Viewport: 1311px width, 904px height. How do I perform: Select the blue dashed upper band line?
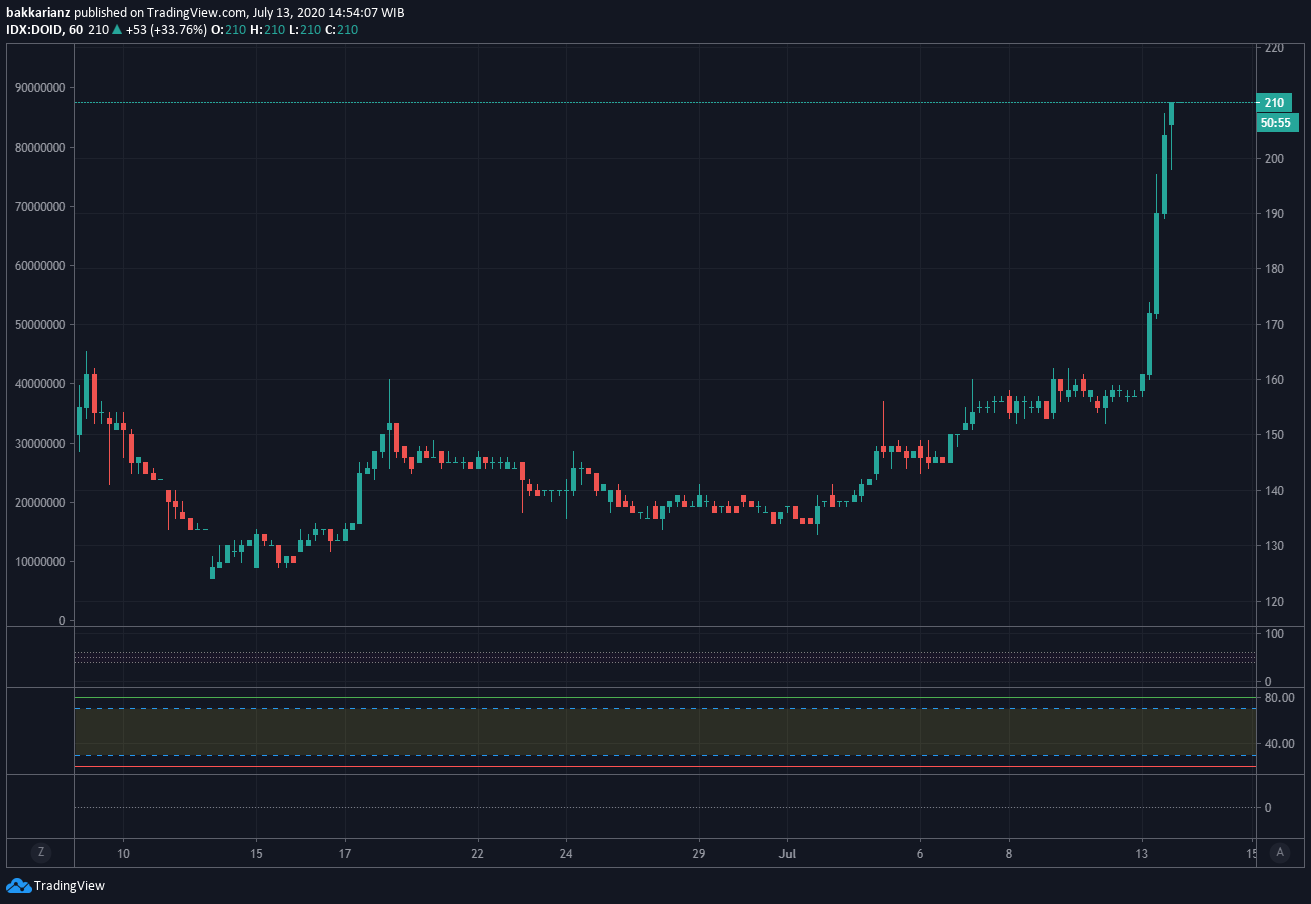[665, 709]
